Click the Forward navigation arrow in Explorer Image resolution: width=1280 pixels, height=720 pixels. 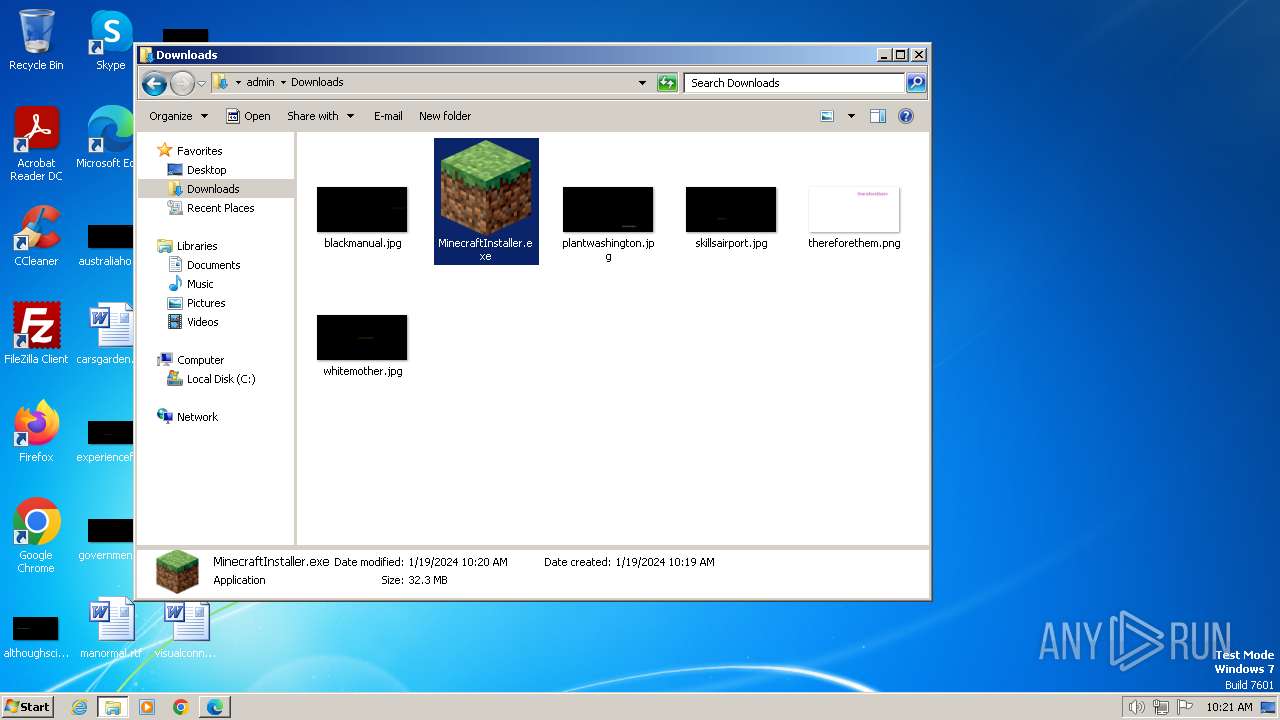[x=182, y=83]
